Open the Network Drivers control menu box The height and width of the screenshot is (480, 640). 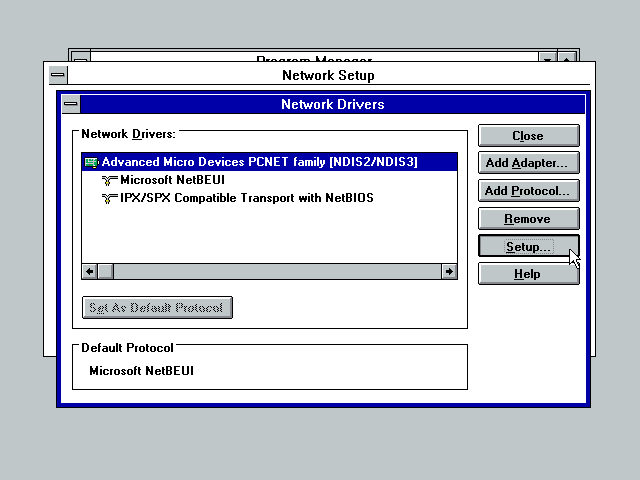click(x=71, y=104)
